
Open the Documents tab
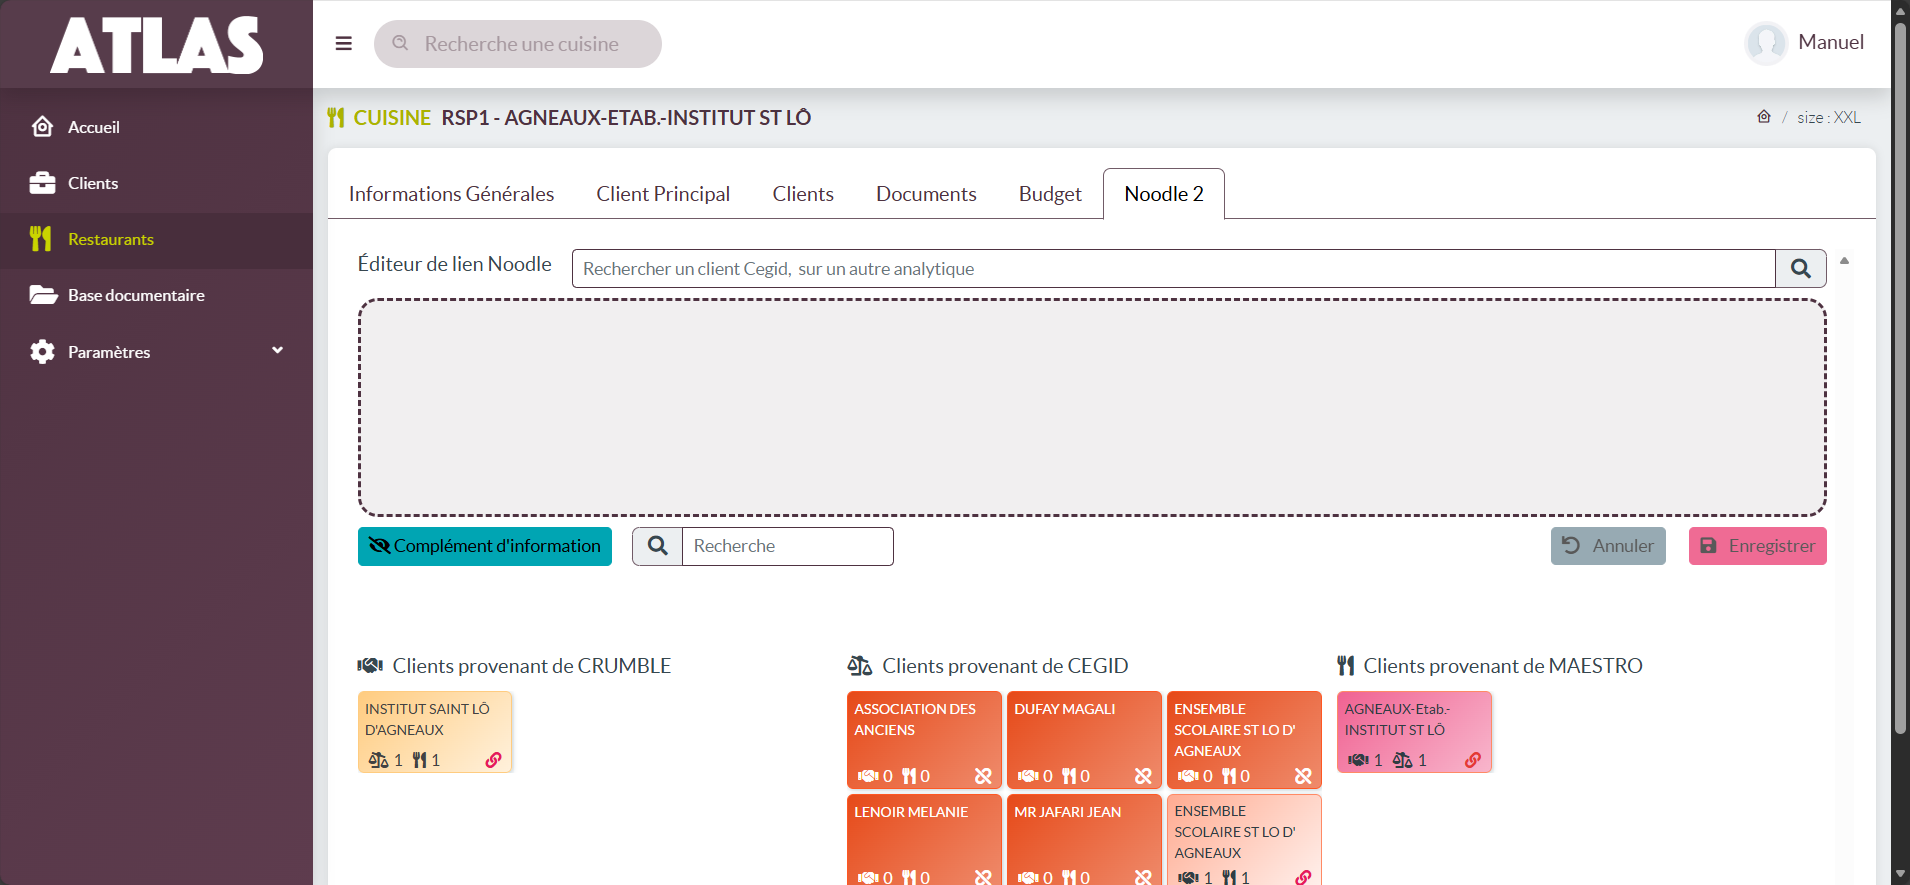[926, 194]
